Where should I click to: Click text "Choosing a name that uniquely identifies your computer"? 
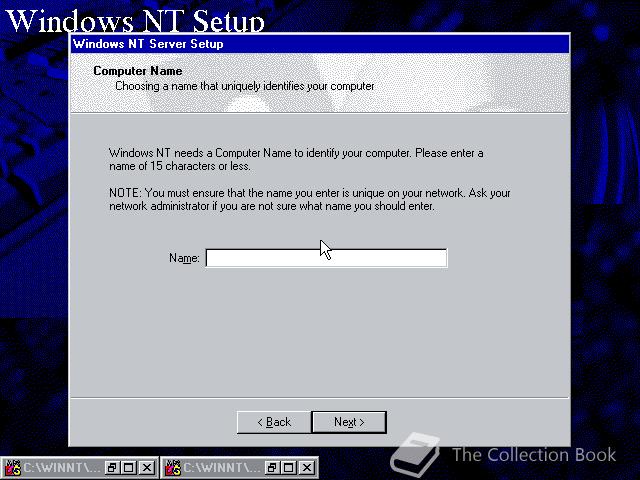pyautogui.click(x=244, y=87)
